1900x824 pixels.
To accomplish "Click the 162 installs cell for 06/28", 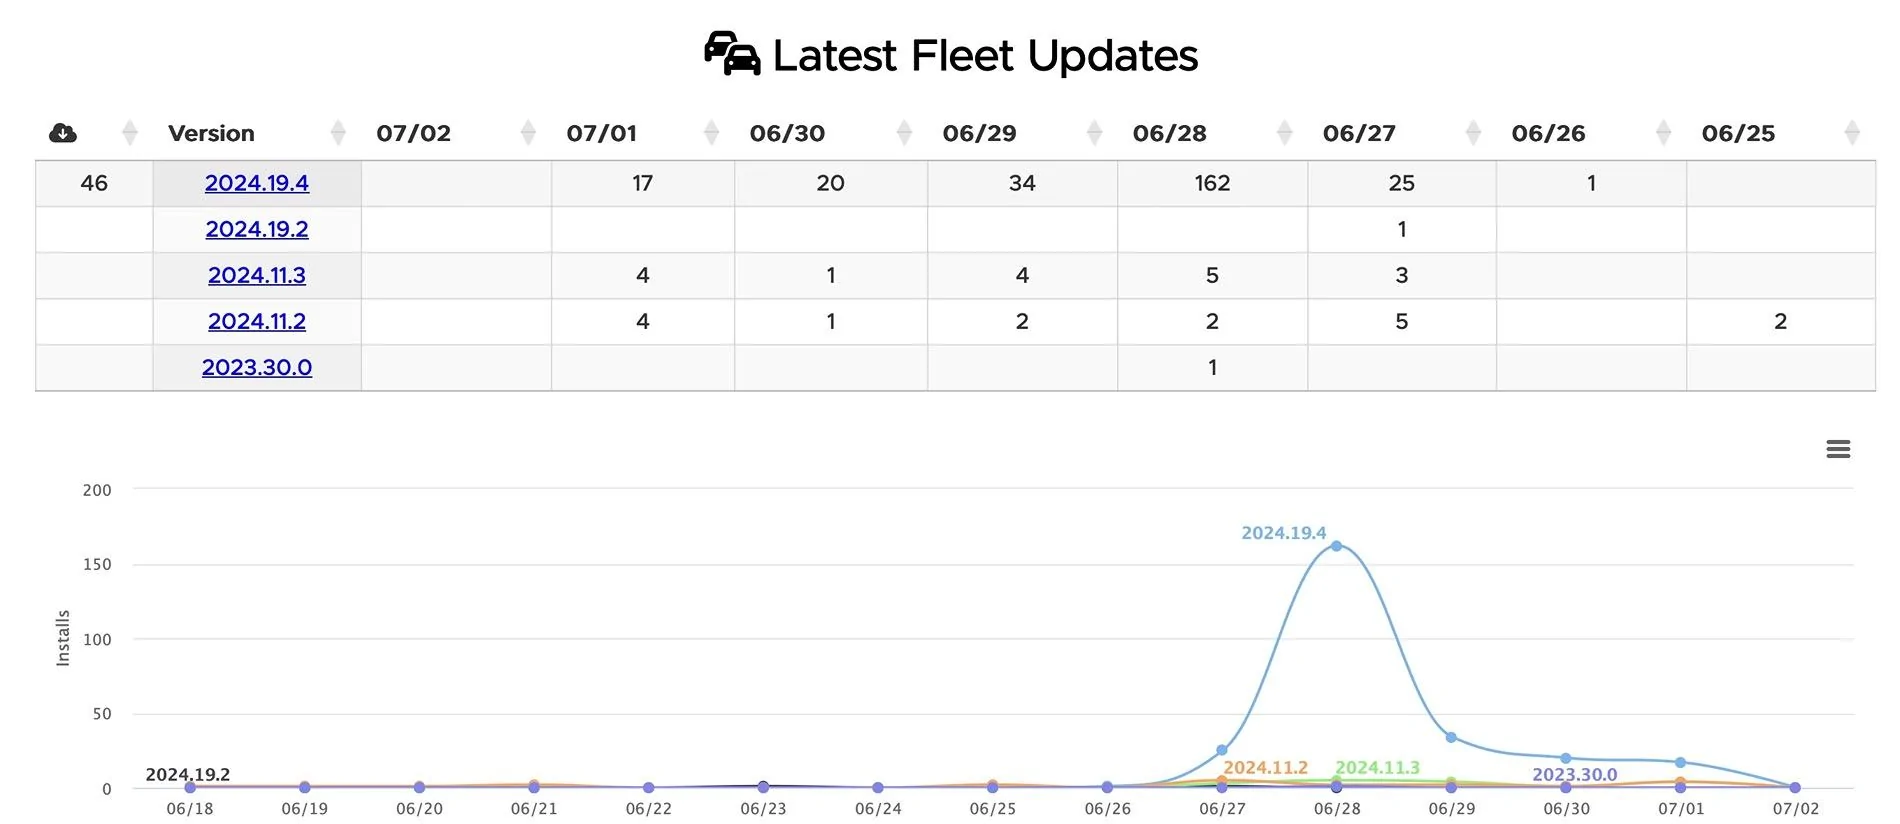I will 1212,183.
